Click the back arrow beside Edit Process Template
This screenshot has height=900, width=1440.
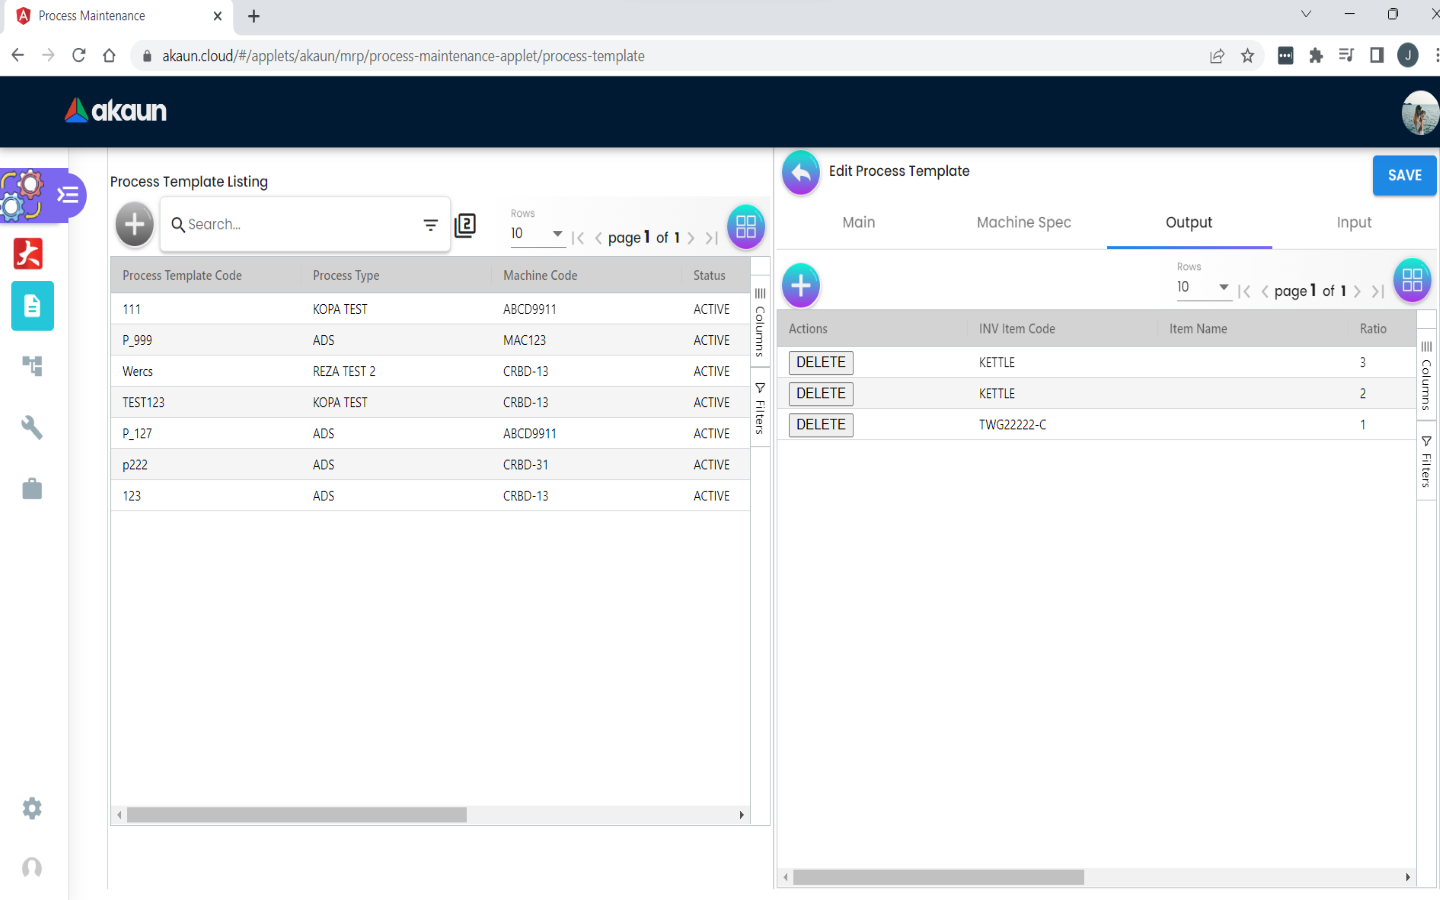[x=801, y=173]
